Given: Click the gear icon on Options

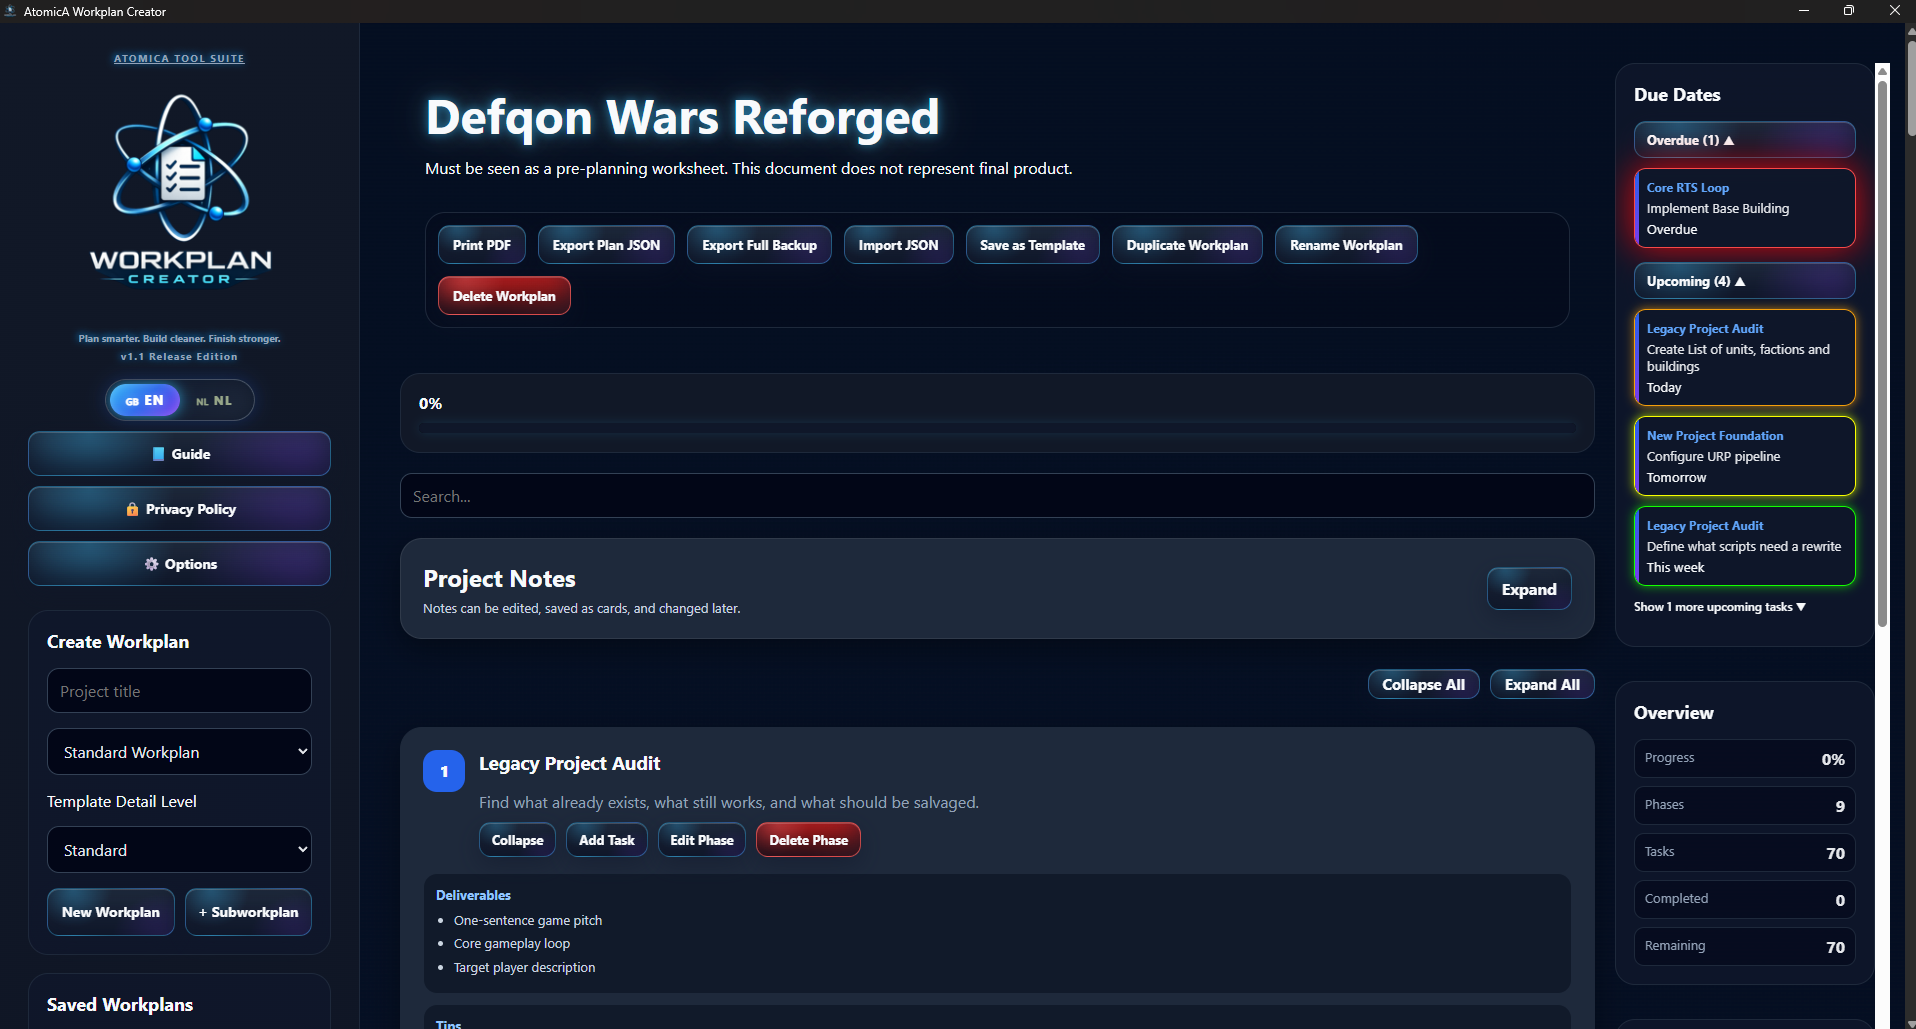Looking at the screenshot, I should pos(151,564).
